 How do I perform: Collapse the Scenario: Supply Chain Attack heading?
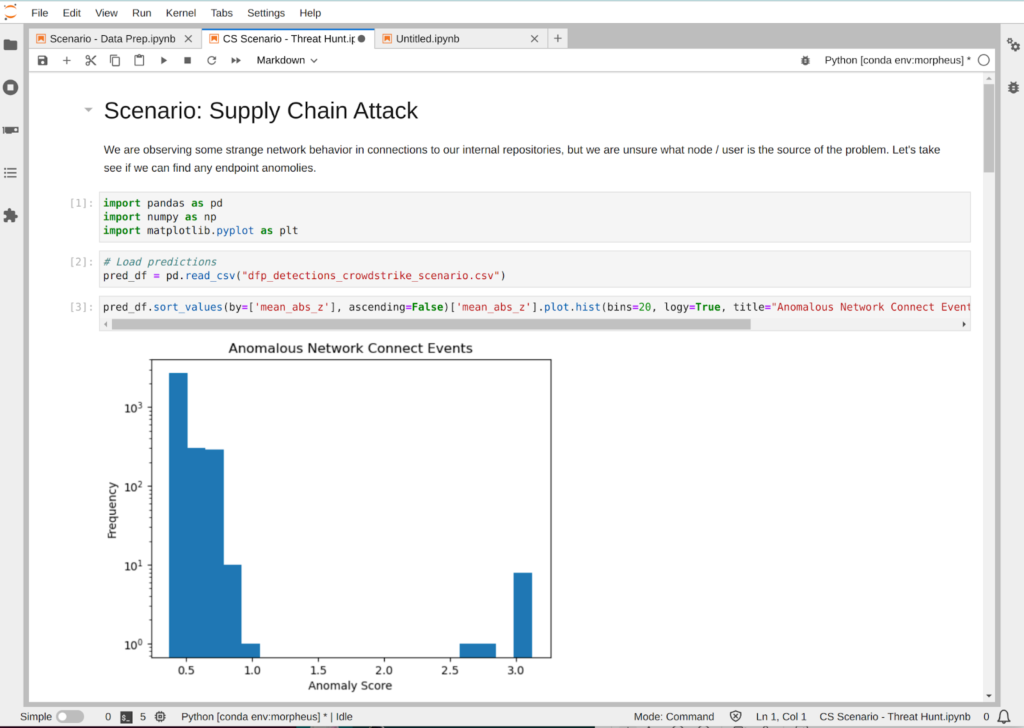pos(88,110)
